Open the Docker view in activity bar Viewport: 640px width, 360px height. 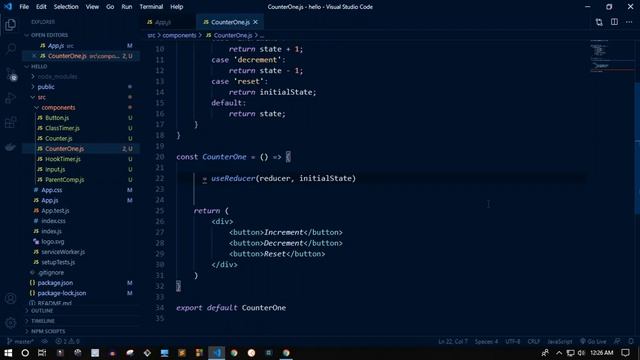11,147
